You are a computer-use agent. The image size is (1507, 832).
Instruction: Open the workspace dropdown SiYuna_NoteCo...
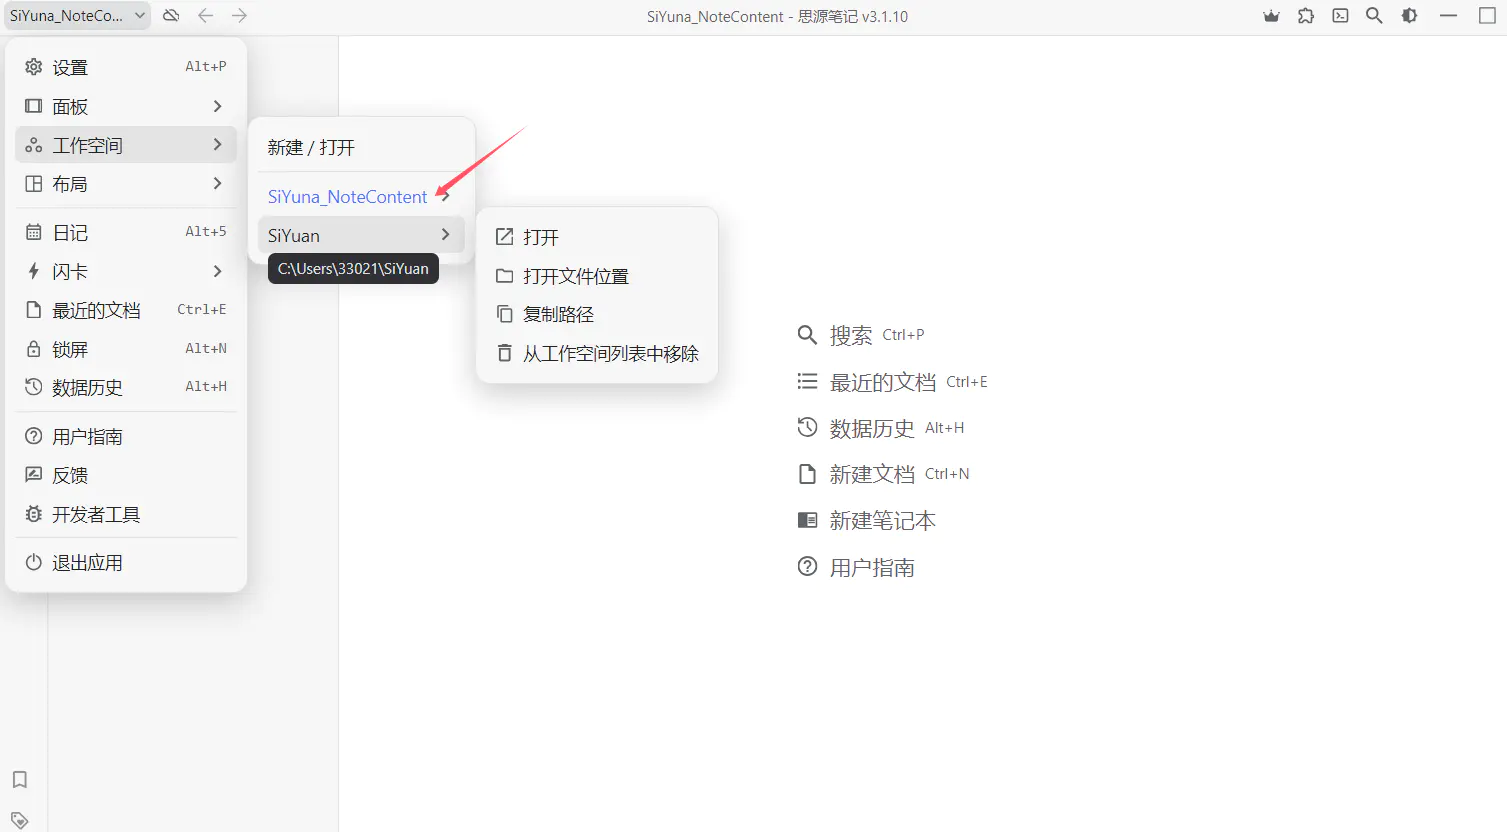76,16
